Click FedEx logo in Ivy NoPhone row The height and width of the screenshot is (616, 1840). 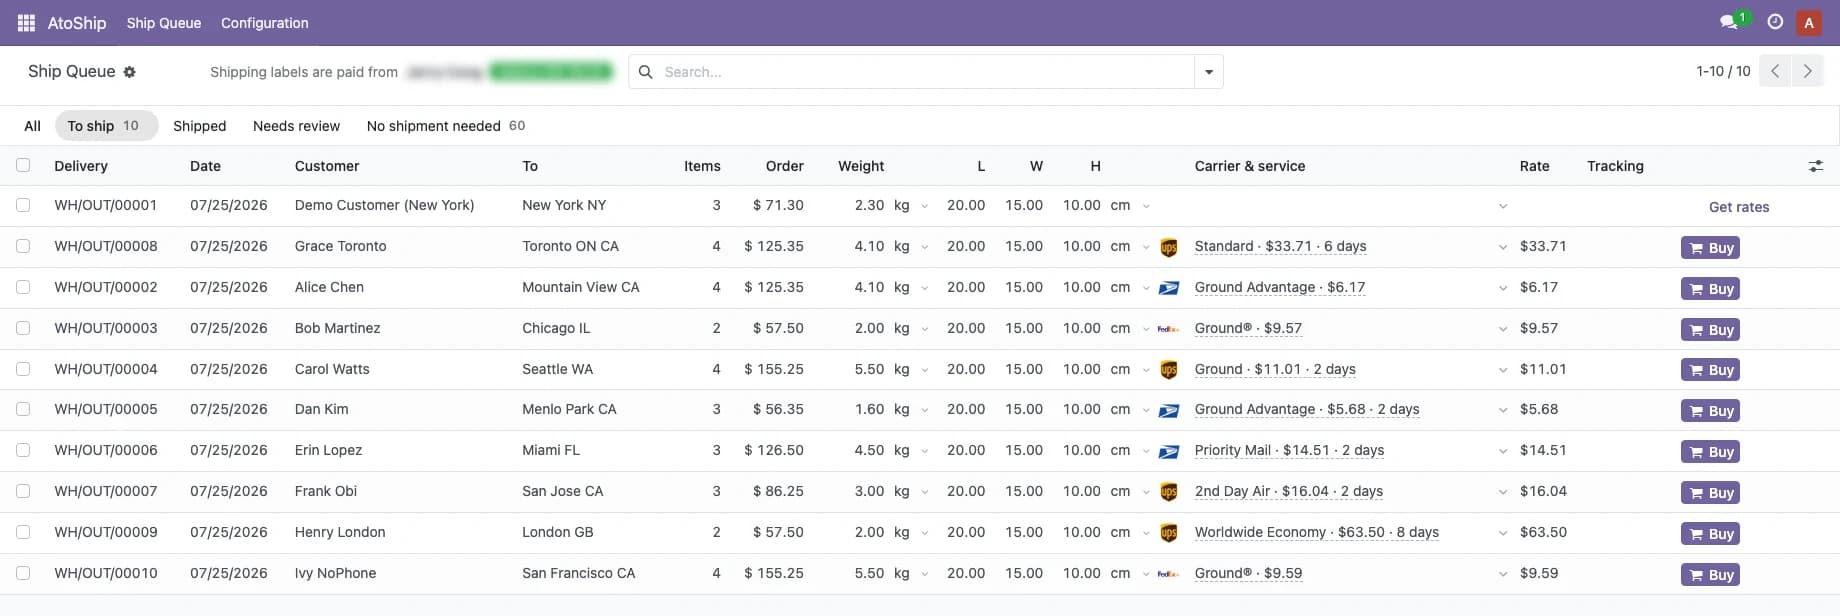click(x=1168, y=574)
